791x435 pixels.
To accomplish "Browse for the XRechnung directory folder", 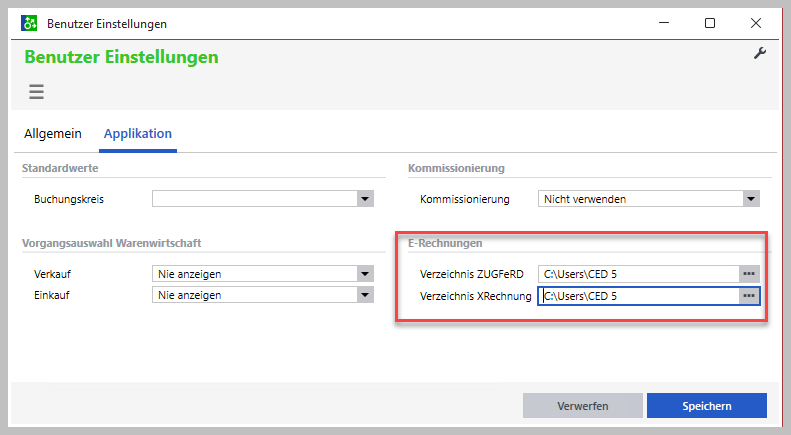I will tap(749, 296).
